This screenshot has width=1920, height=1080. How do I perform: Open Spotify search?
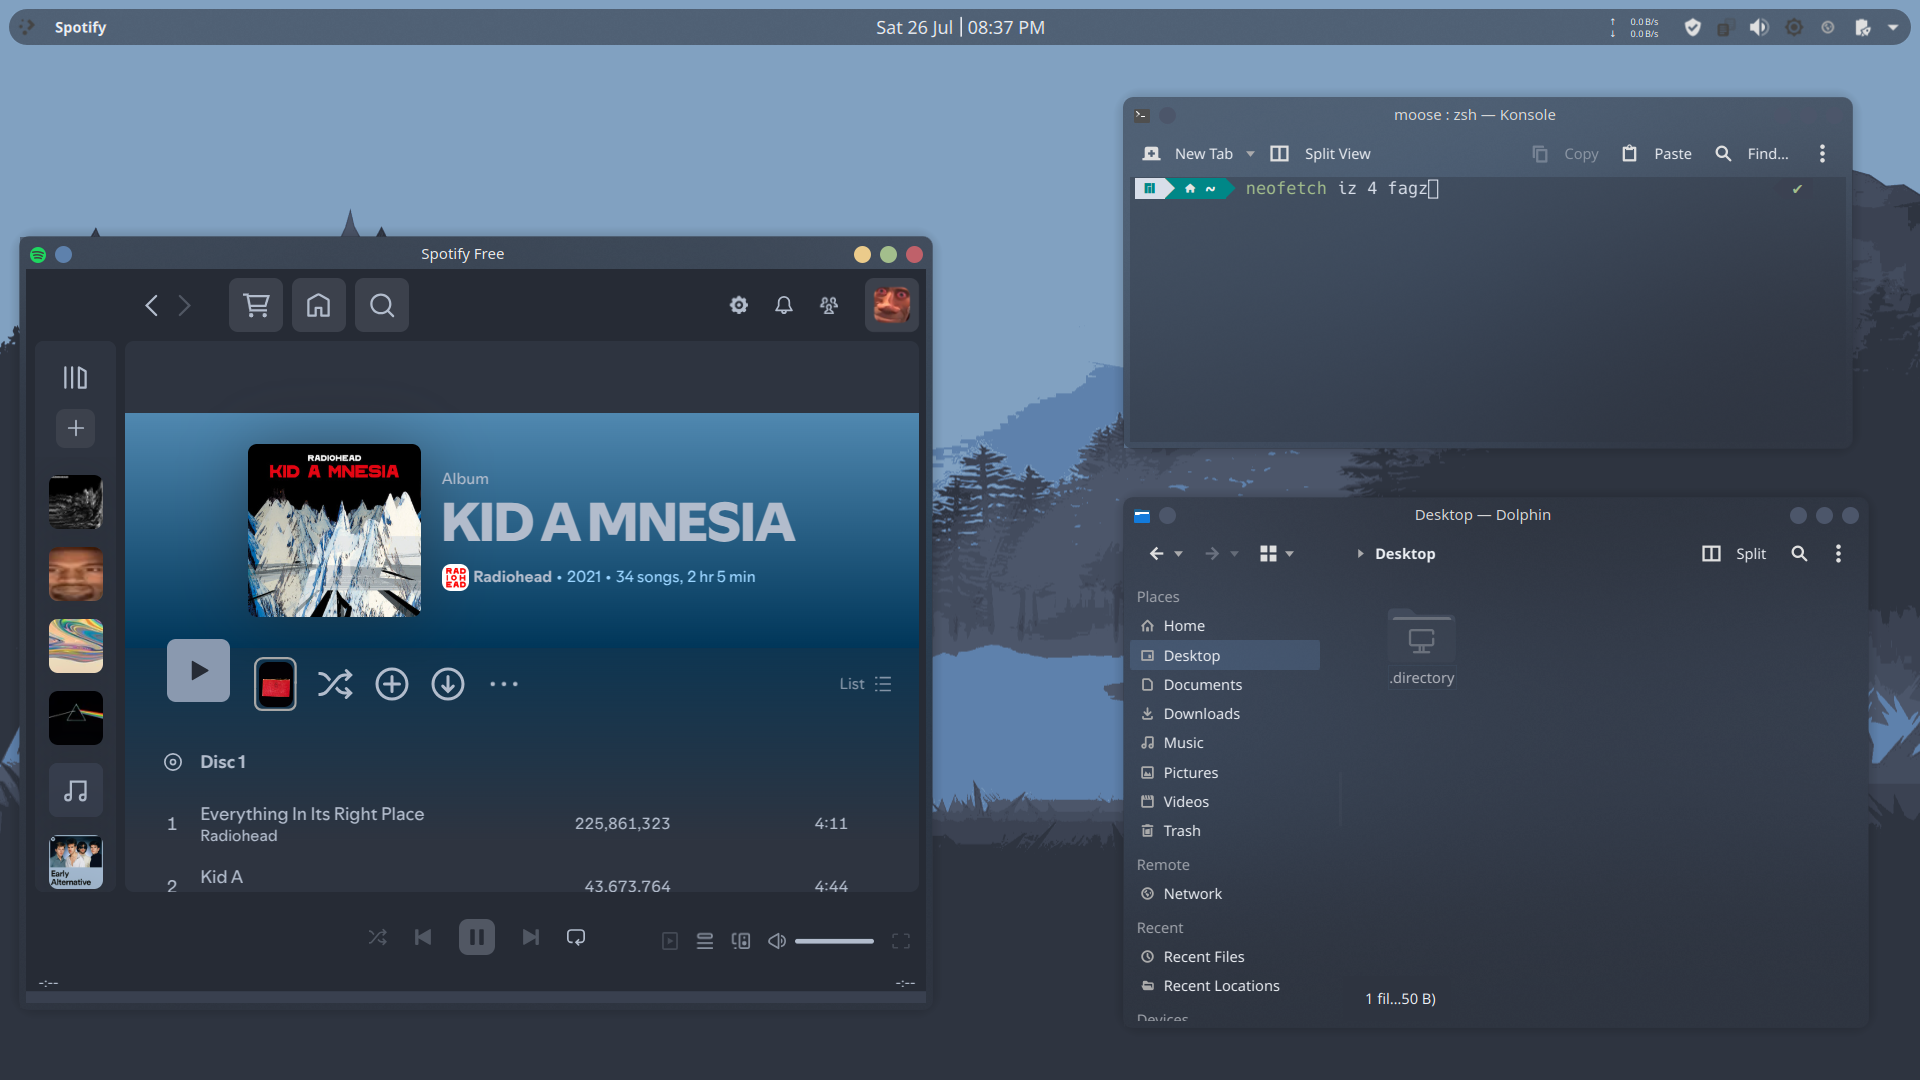coord(382,305)
